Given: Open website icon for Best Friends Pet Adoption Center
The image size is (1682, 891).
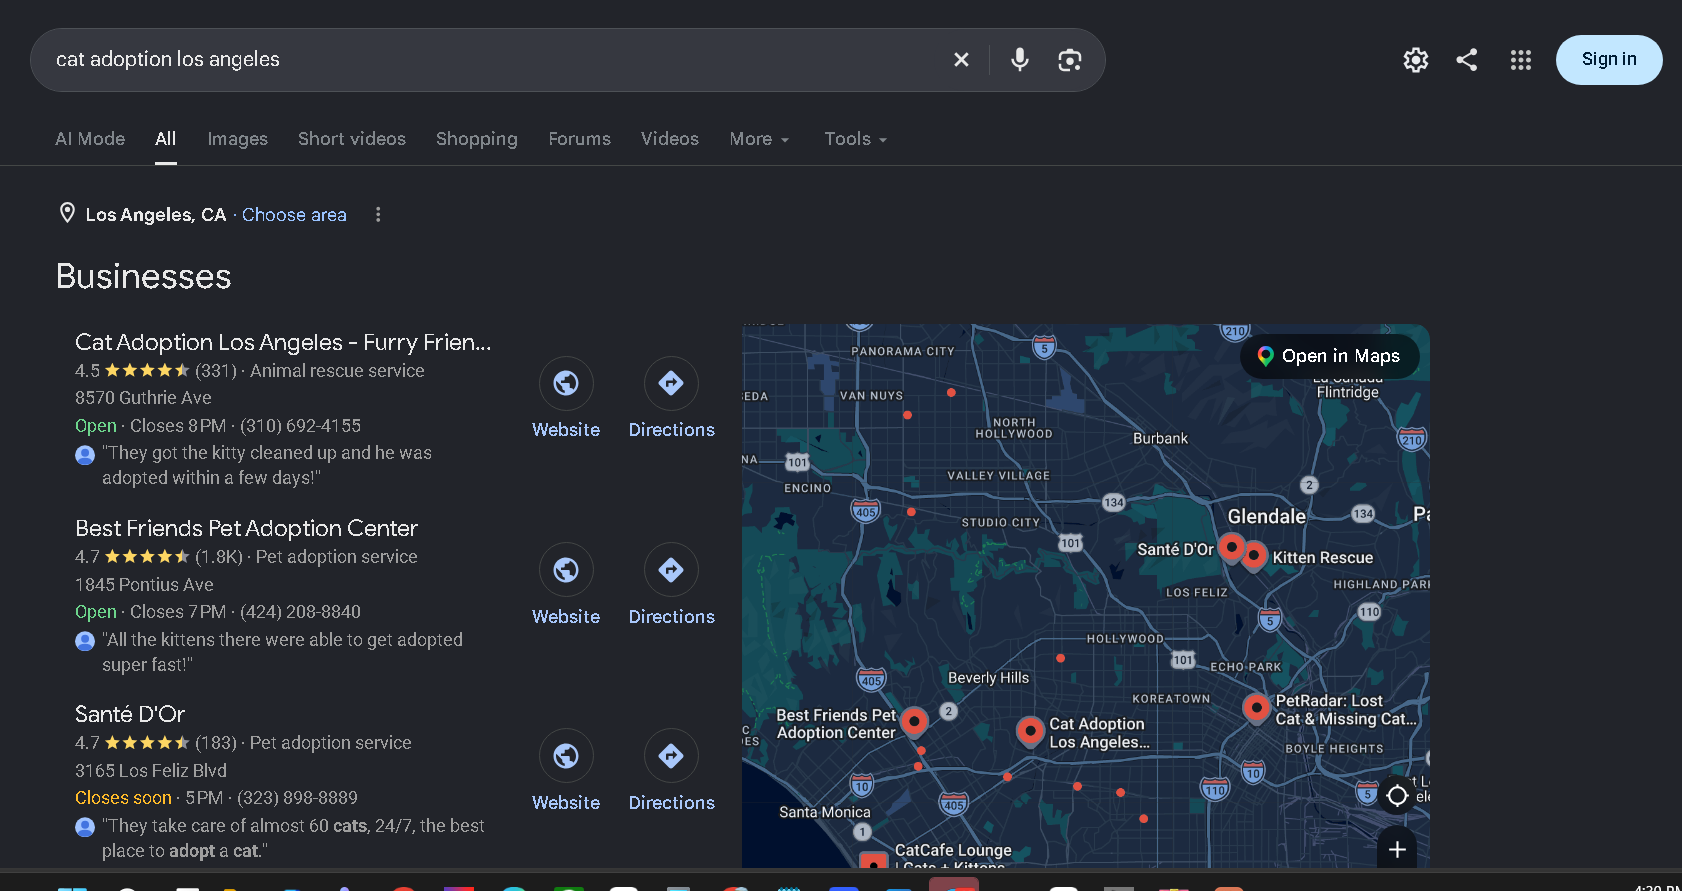Looking at the screenshot, I should (566, 570).
